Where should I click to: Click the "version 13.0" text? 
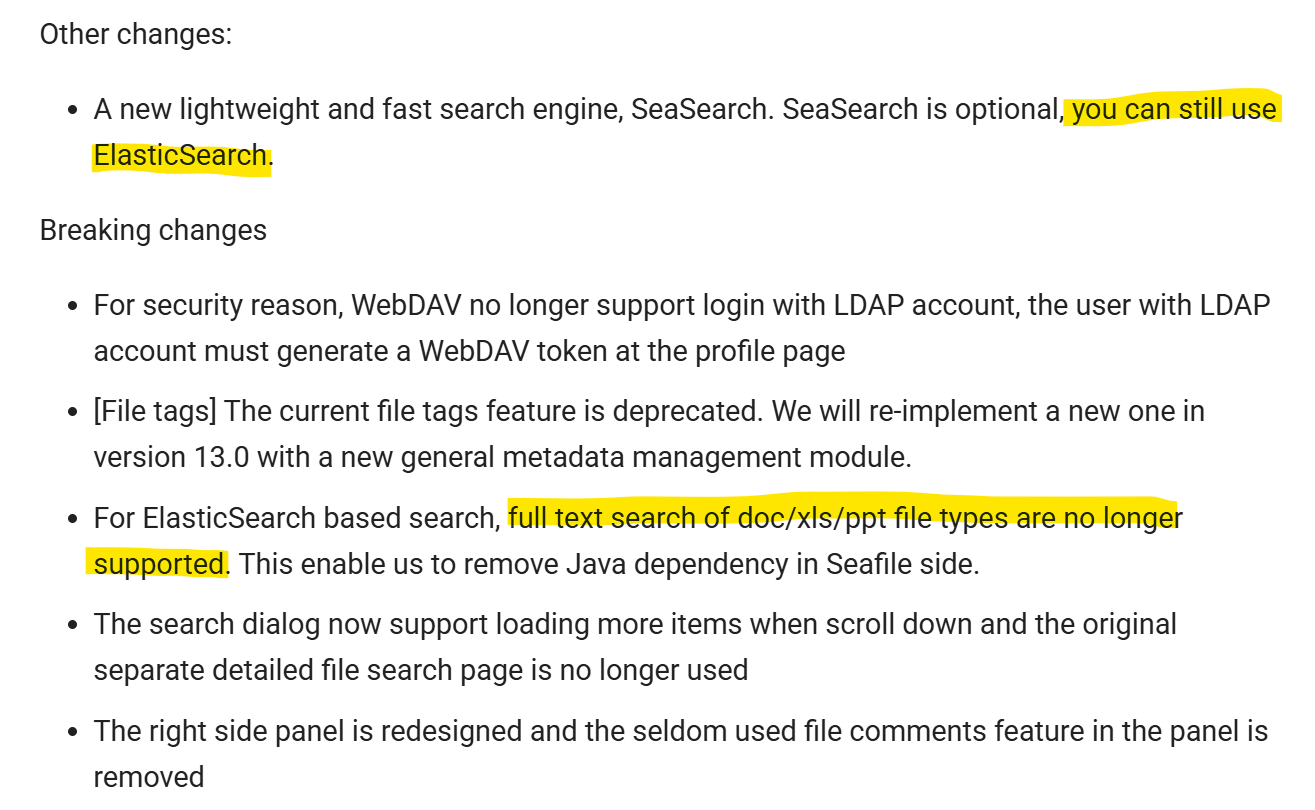coord(172,457)
